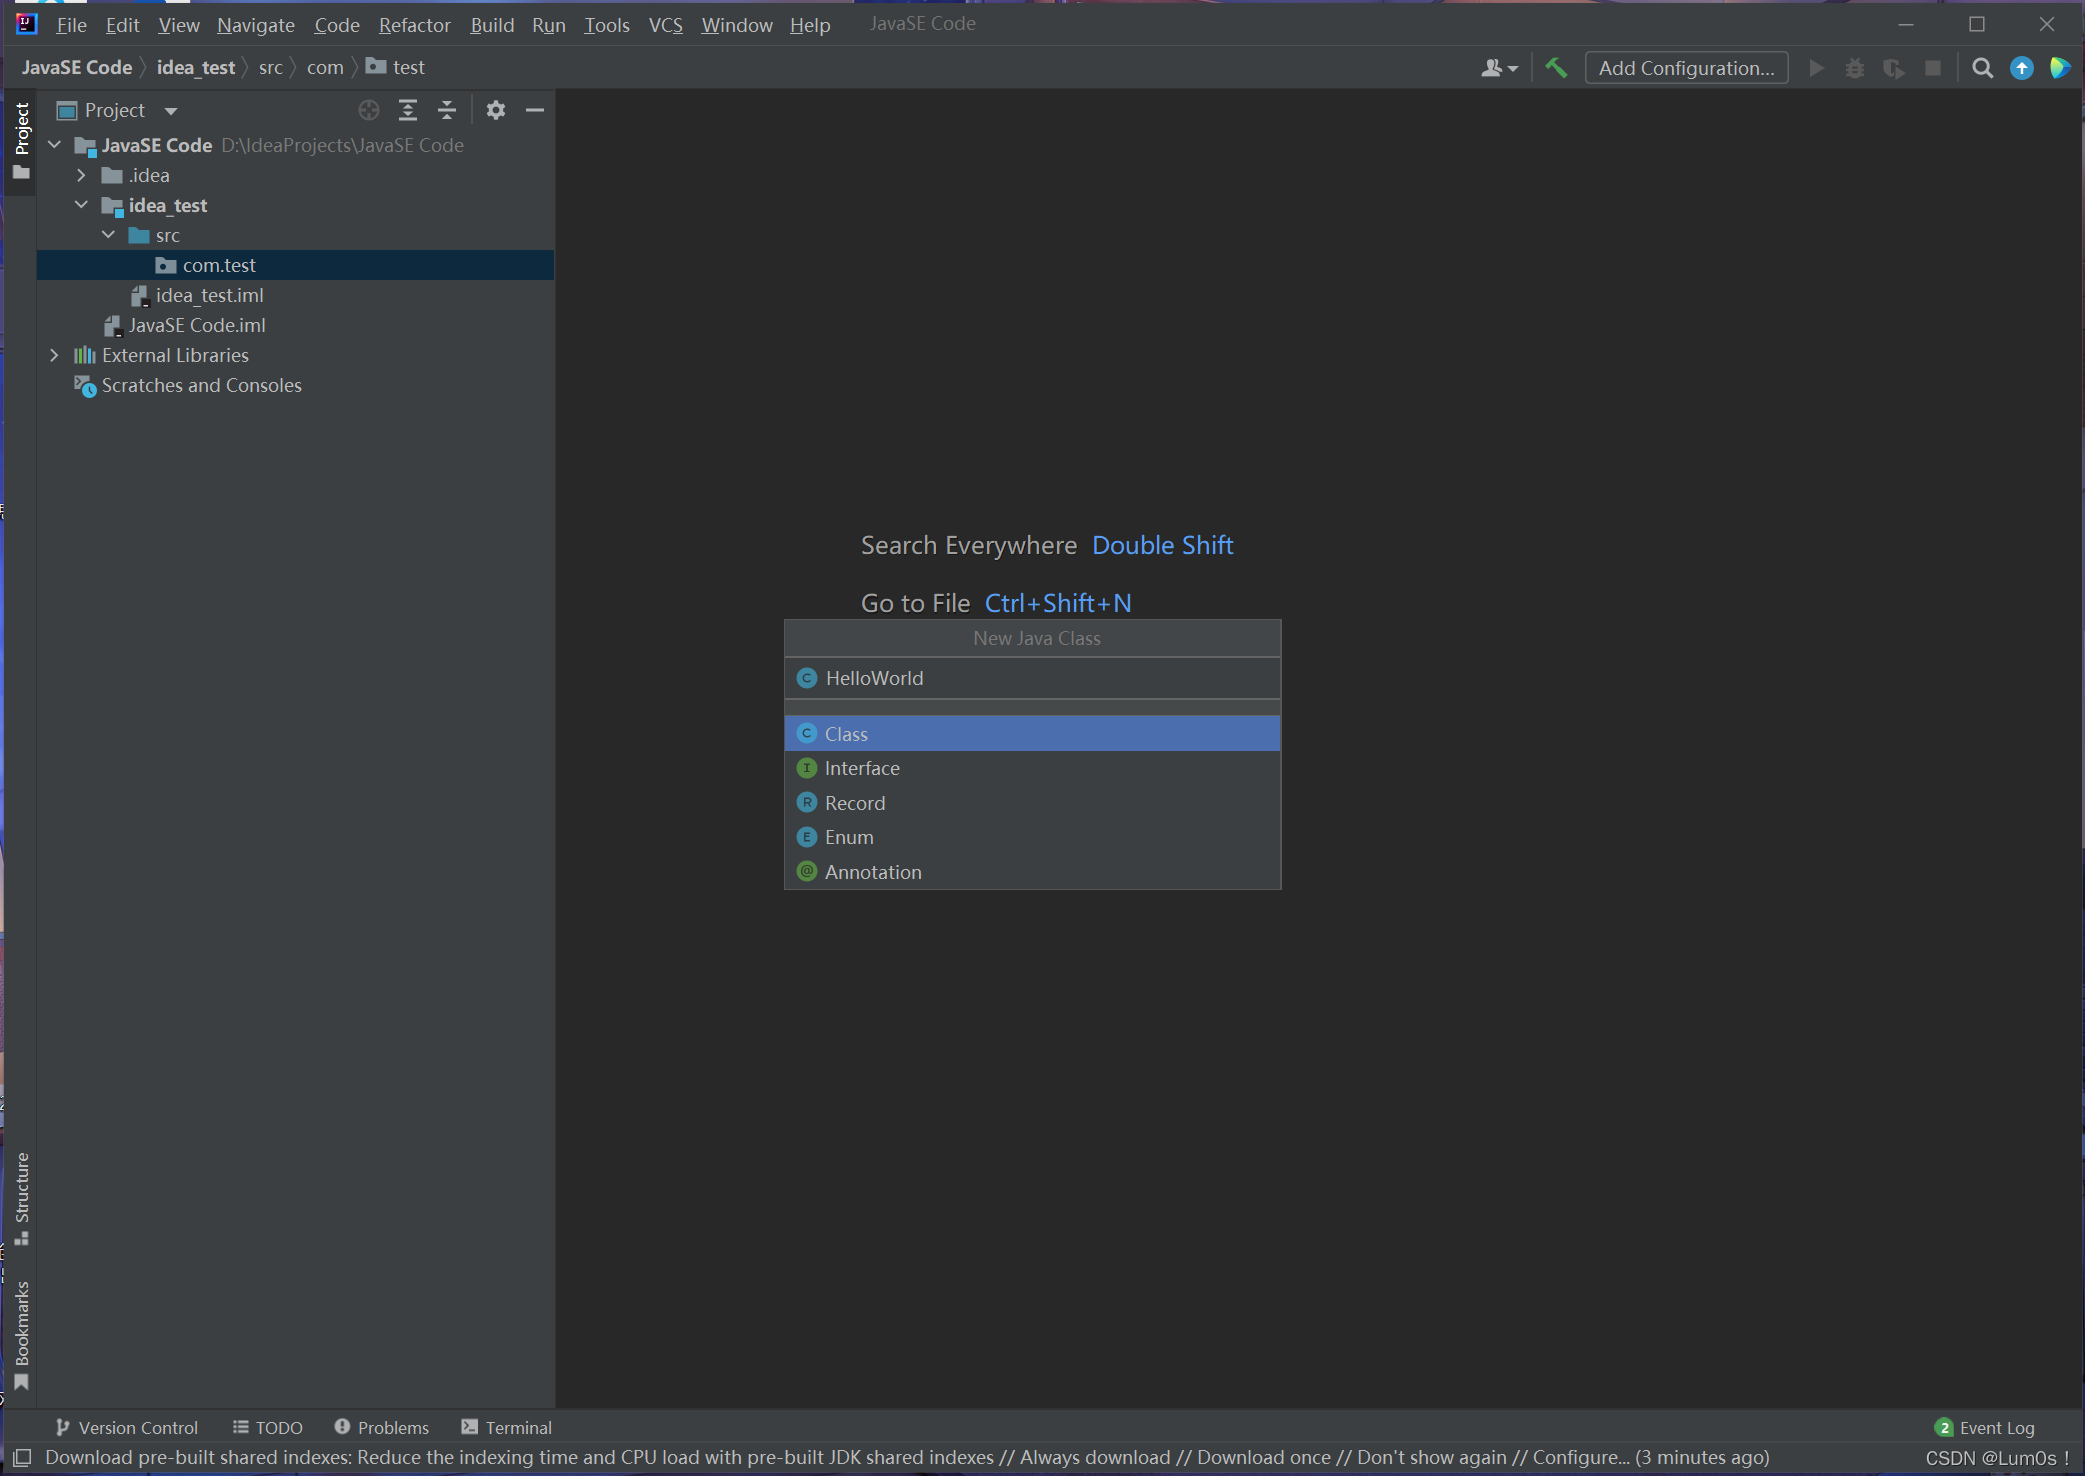This screenshot has width=2085, height=1476.
Task: Click com breadcrumb
Action: point(325,67)
